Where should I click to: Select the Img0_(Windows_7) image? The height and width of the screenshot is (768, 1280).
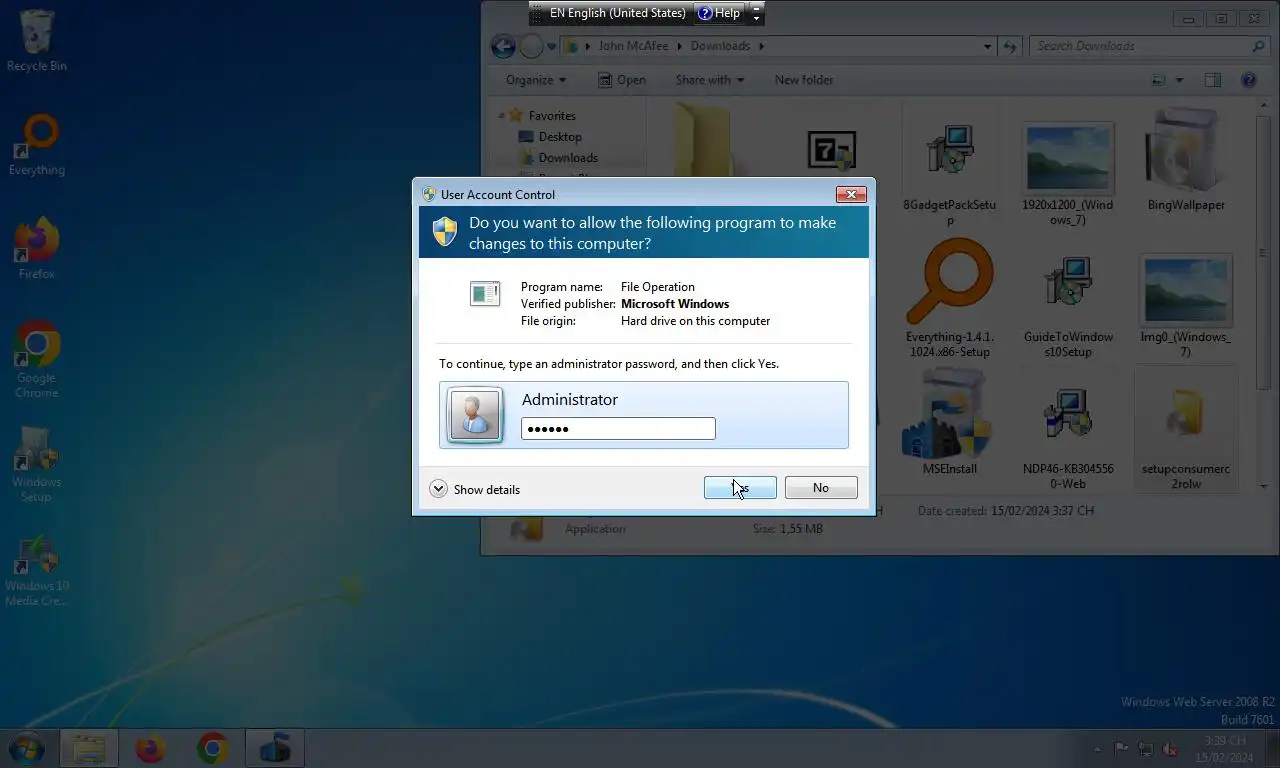pos(1186,305)
